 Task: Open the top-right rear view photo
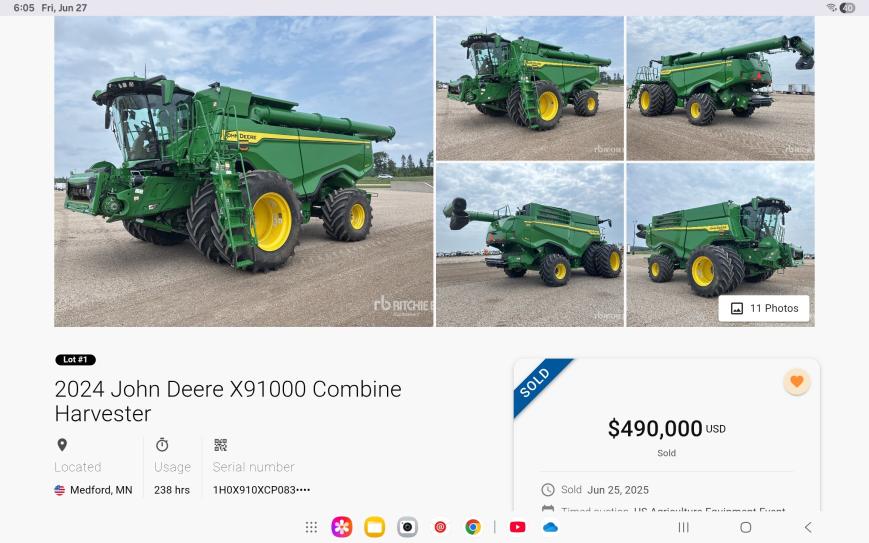720,88
